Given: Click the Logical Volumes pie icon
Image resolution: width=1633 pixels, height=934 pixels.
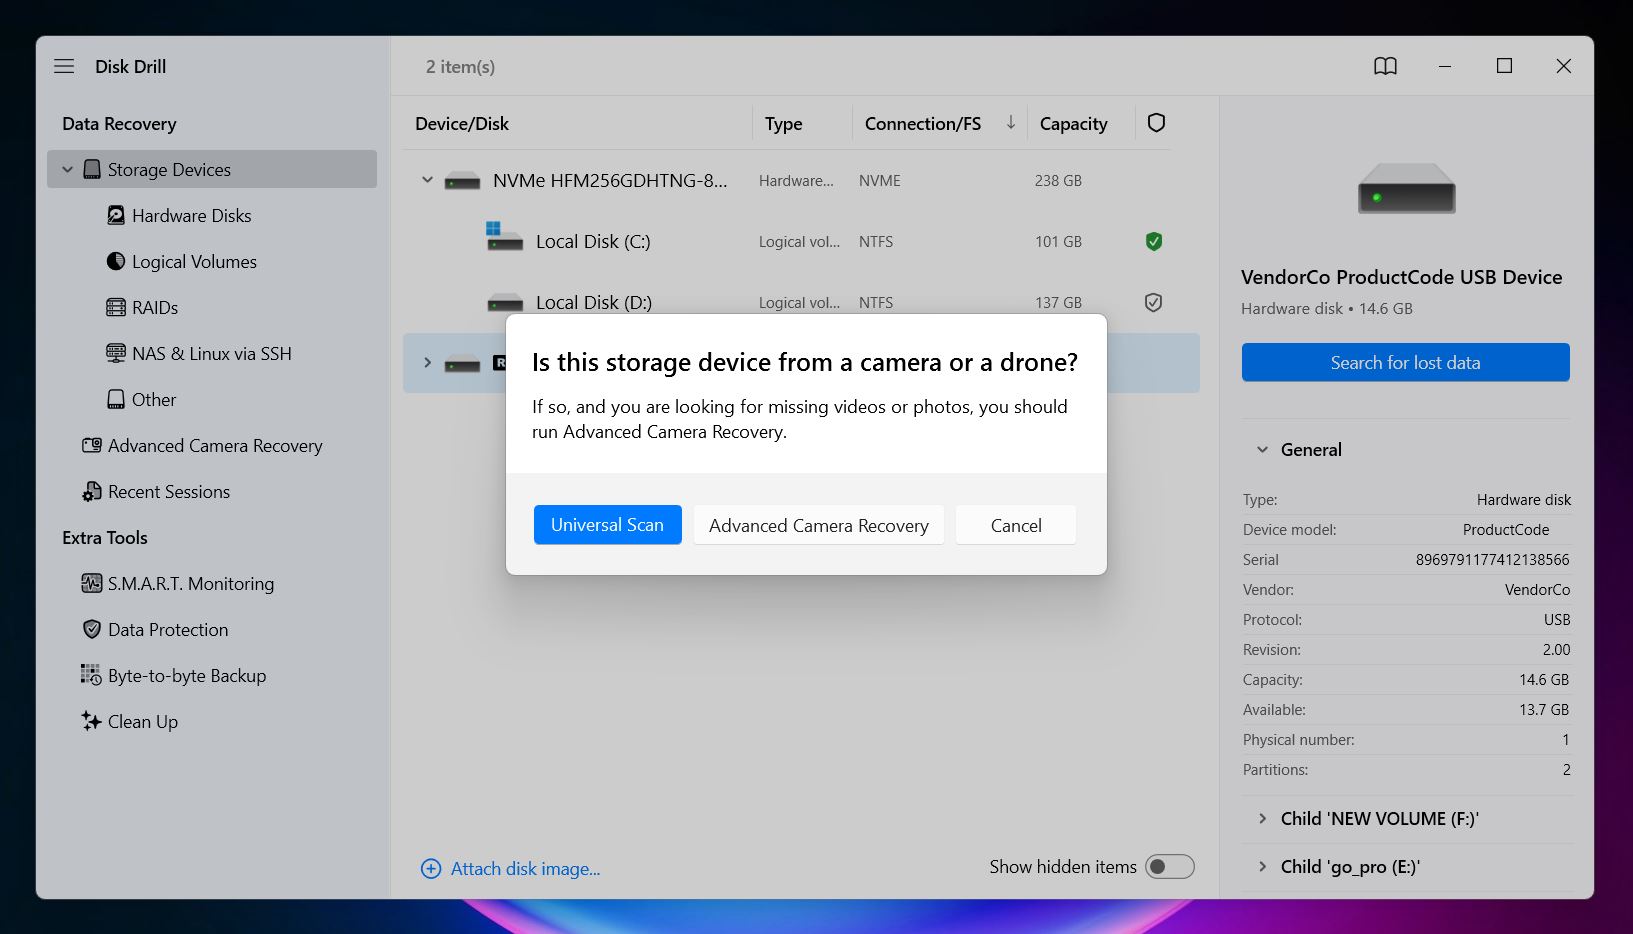Looking at the screenshot, I should click(x=116, y=261).
